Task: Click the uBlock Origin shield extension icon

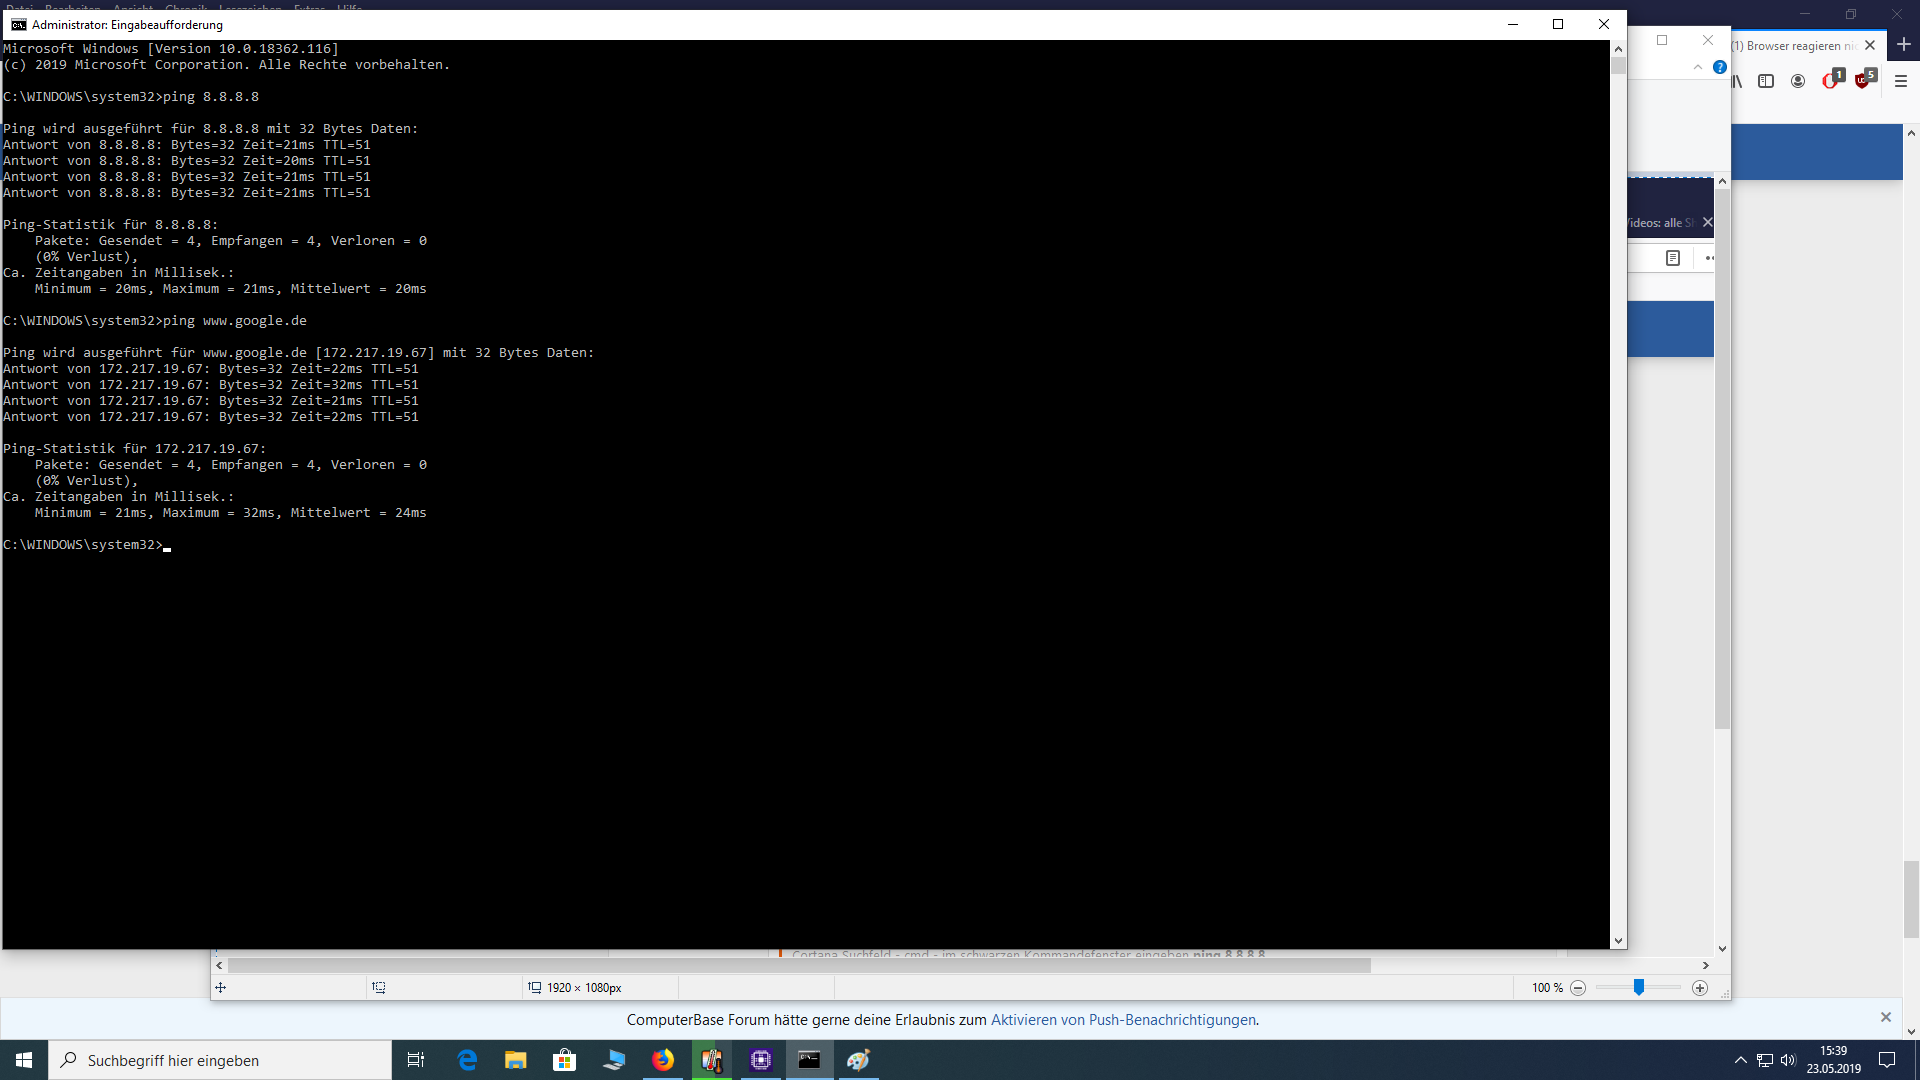Action: click(1863, 81)
